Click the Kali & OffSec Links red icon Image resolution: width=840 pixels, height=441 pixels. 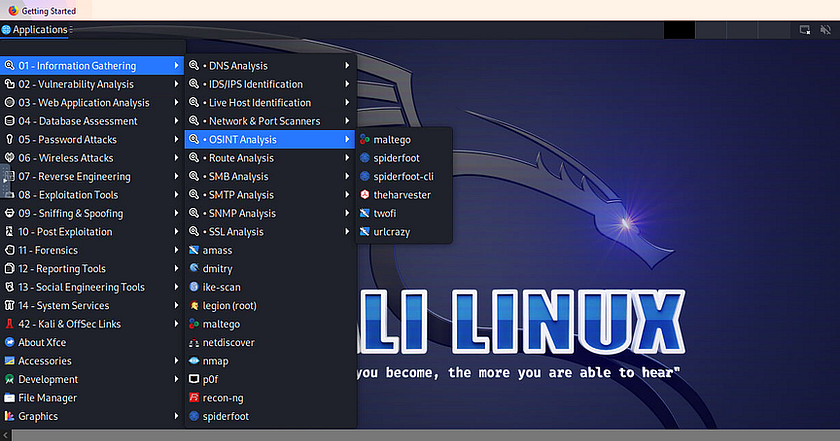[9, 324]
